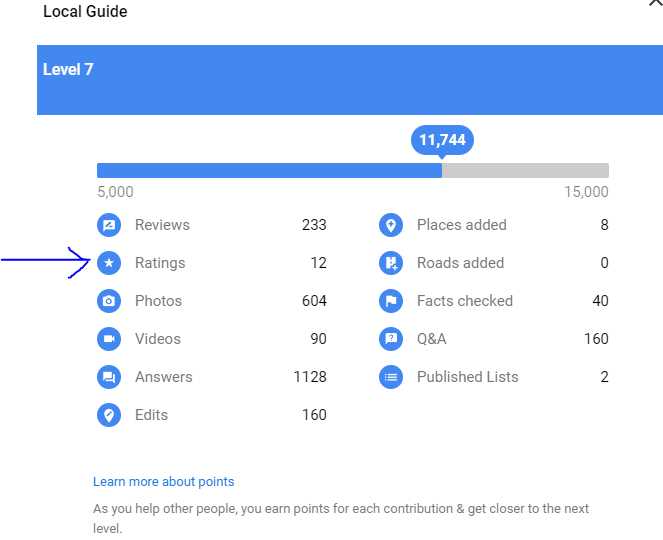663x540 pixels.
Task: Click the Level 7 blue banner
Action: (350, 80)
